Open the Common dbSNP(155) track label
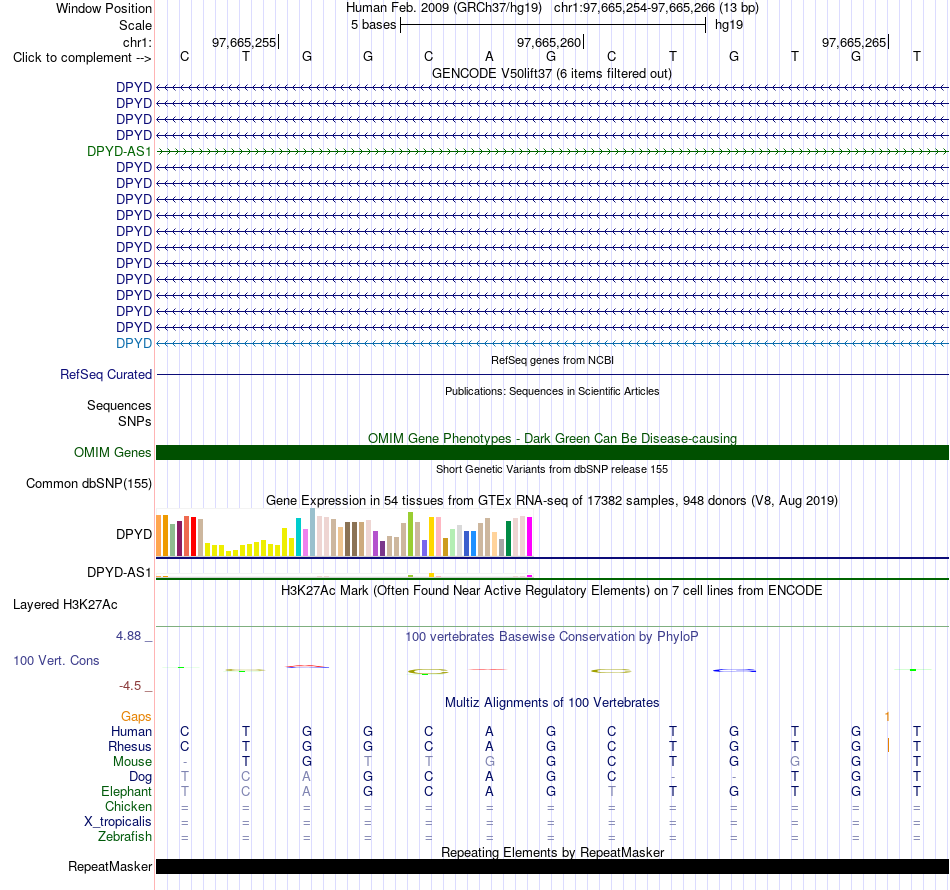The image size is (950, 890). 89,483
